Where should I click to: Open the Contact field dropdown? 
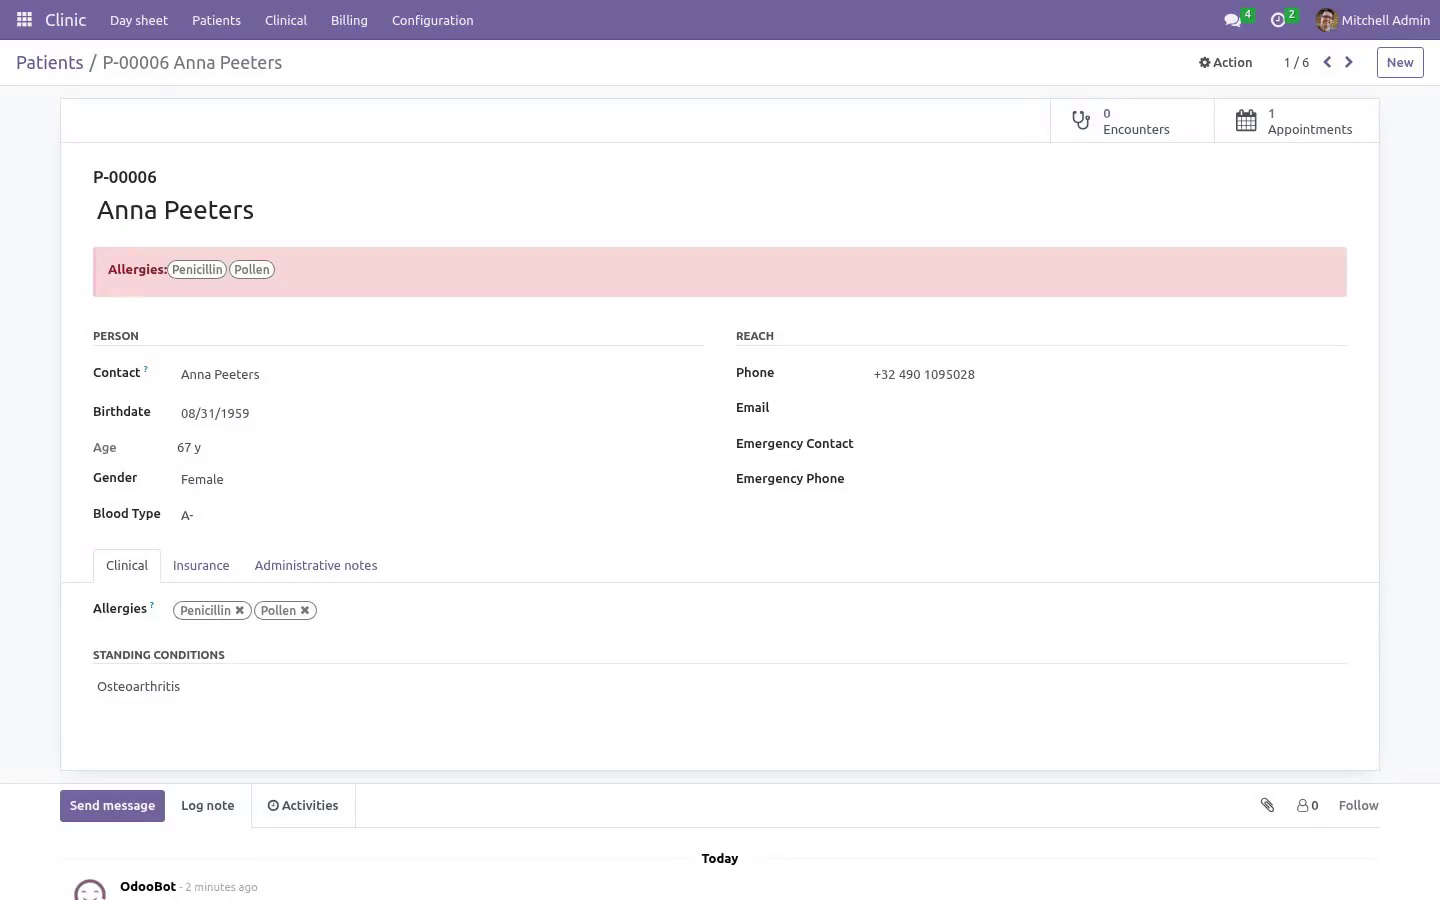pos(440,374)
